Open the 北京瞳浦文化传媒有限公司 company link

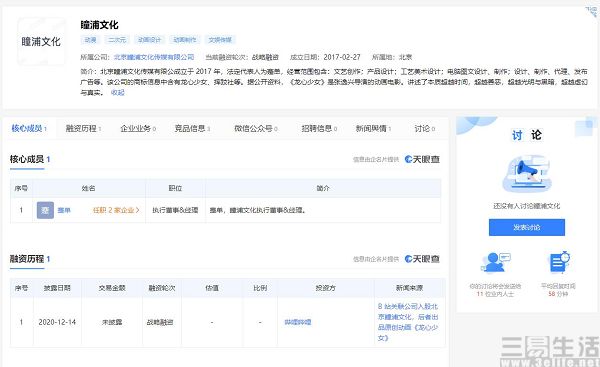(154, 57)
